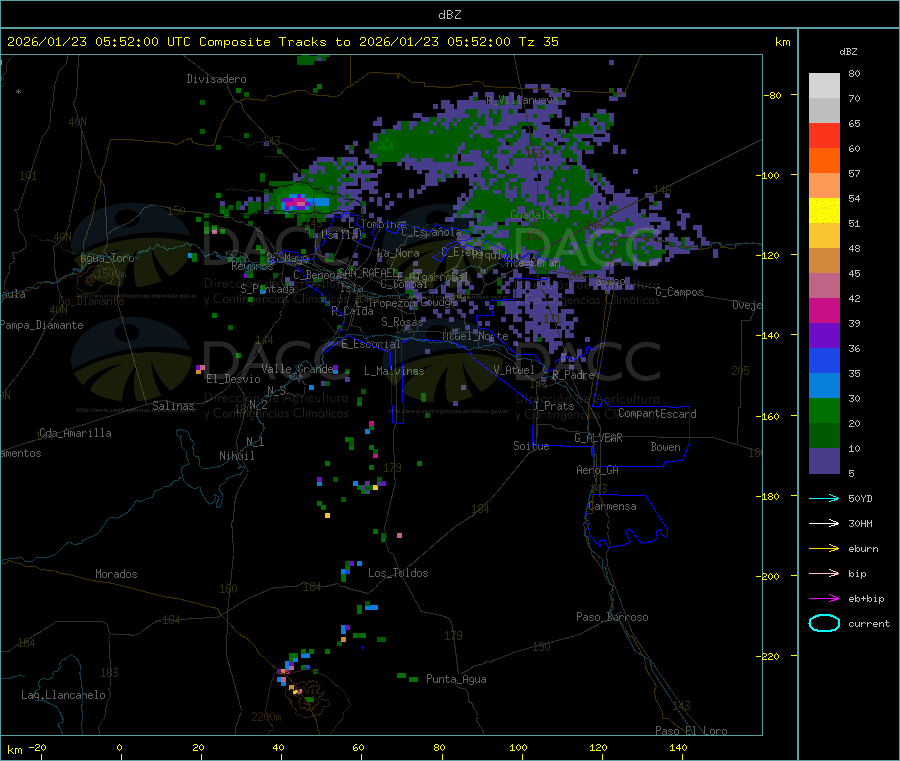Click the G_ALVEAR map label
The image size is (900, 761).
(x=598, y=438)
